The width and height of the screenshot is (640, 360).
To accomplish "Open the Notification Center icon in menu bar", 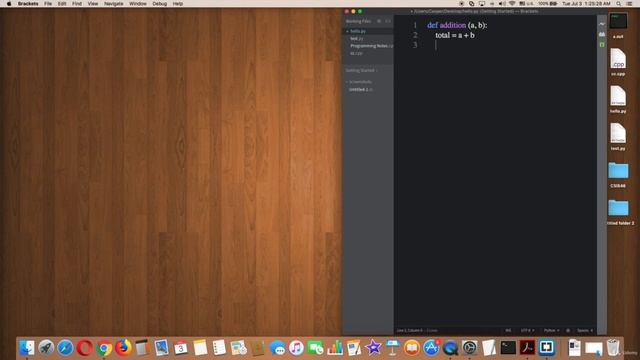I will point(629,4).
